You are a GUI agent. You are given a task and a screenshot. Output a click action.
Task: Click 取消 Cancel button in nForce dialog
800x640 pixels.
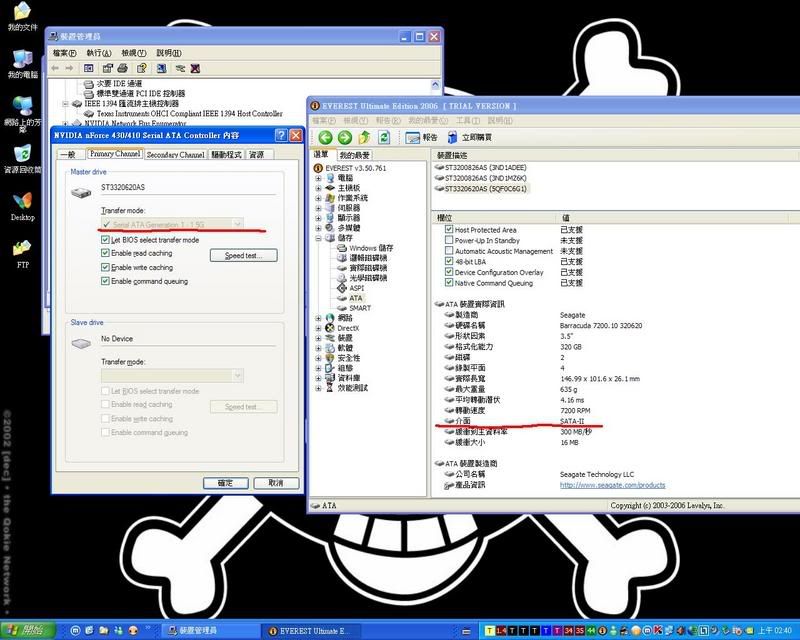coord(276,483)
